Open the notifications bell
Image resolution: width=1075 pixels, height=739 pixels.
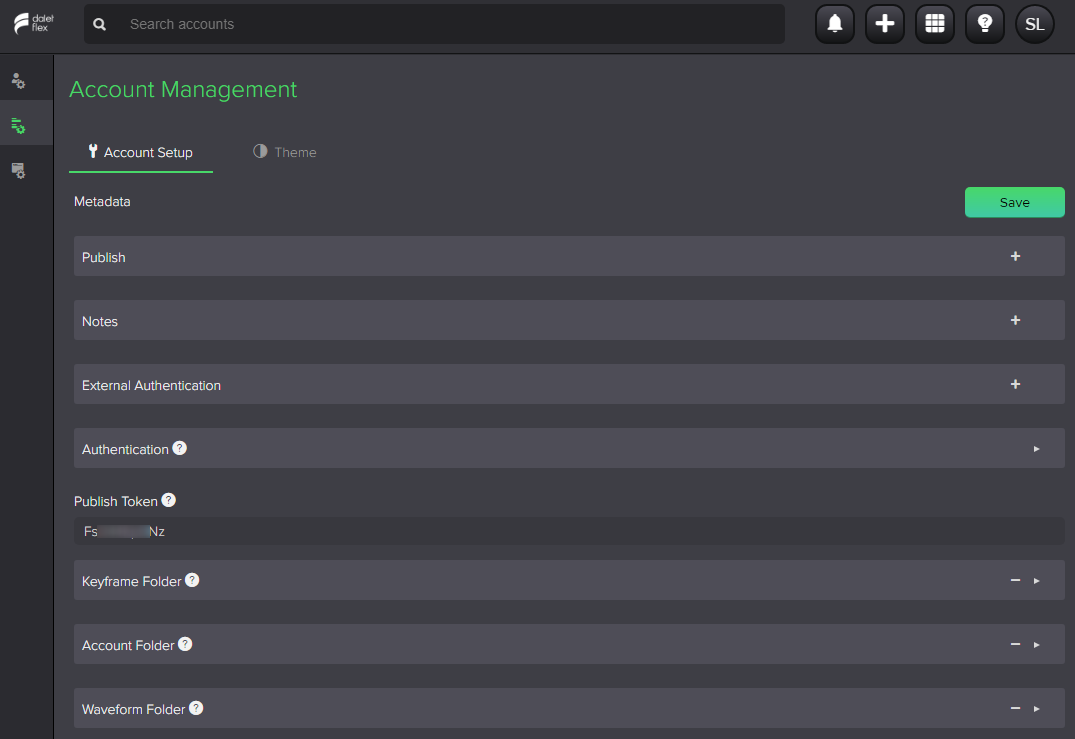(835, 23)
